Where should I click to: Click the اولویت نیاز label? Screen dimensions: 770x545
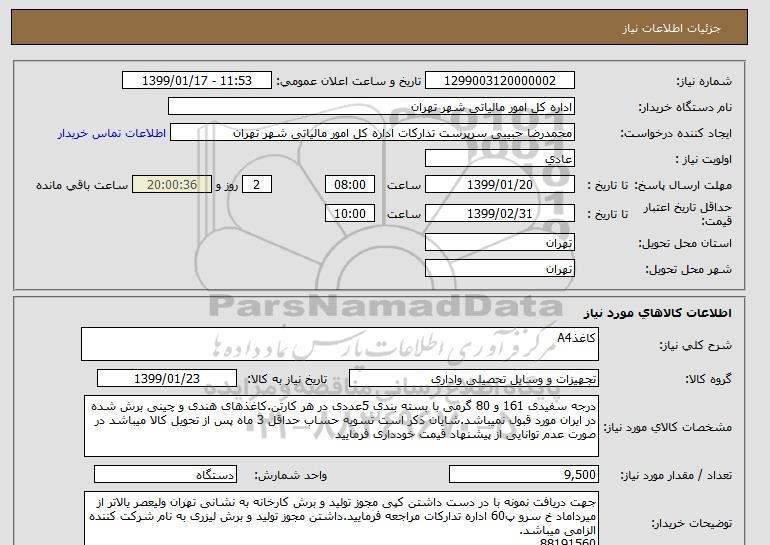point(703,160)
